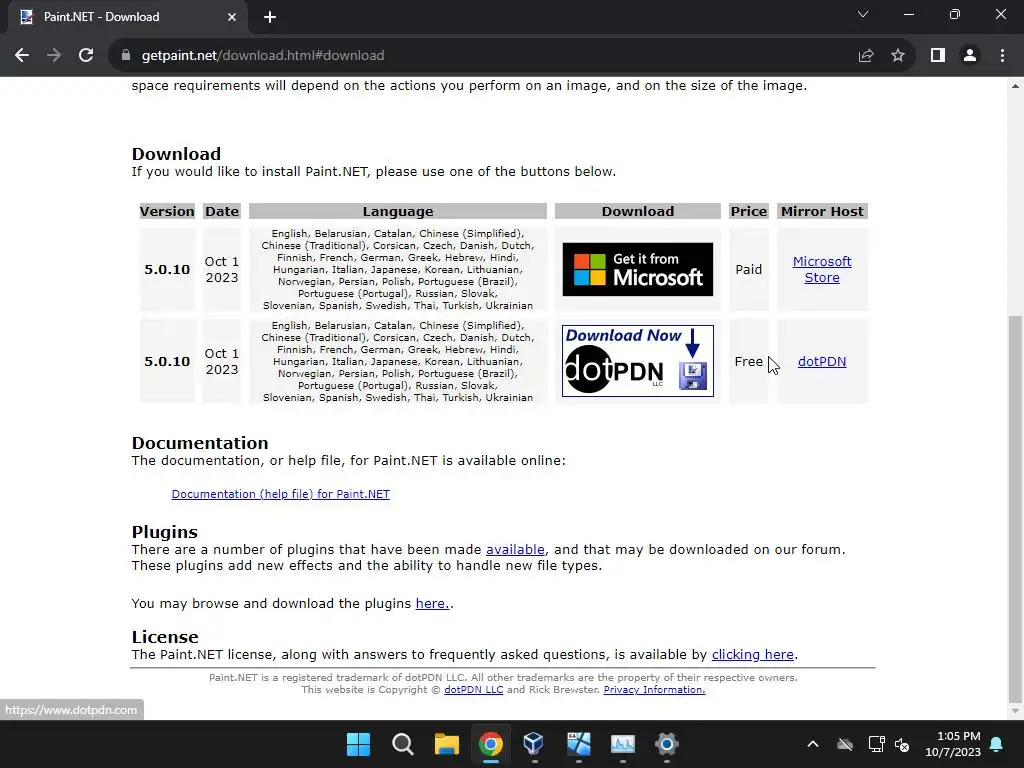This screenshot has height=768, width=1024.
Task: Open the Resource Monitor graph taskbar icon
Action: click(x=622, y=744)
